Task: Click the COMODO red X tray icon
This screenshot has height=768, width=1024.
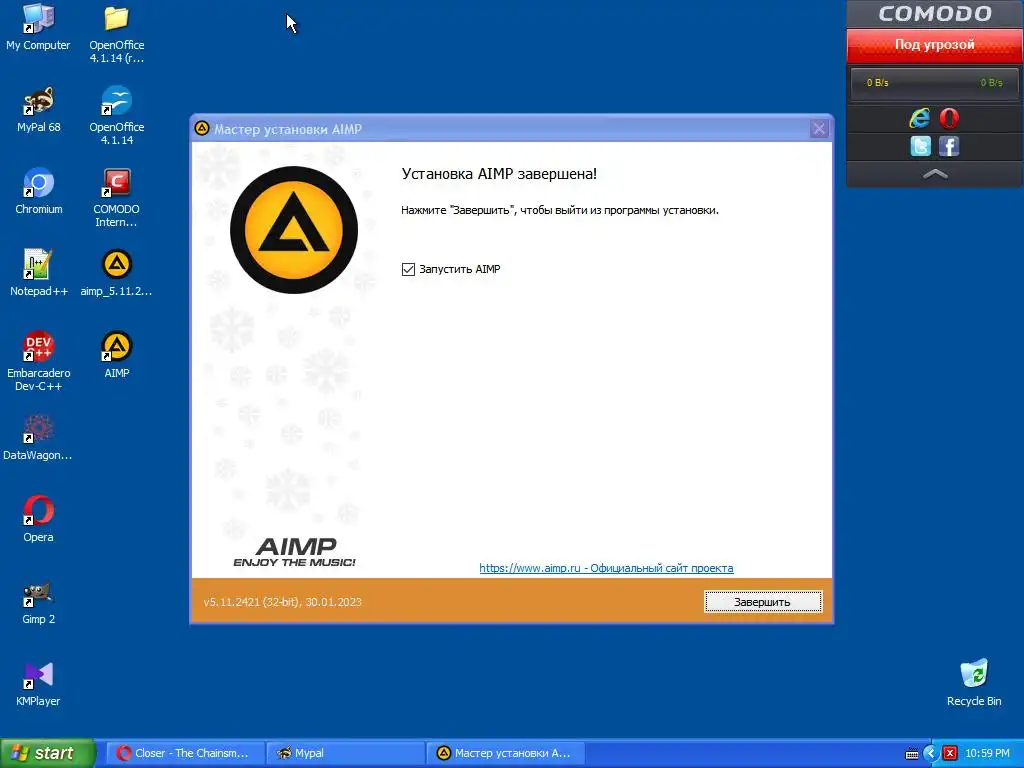Action: [950, 753]
